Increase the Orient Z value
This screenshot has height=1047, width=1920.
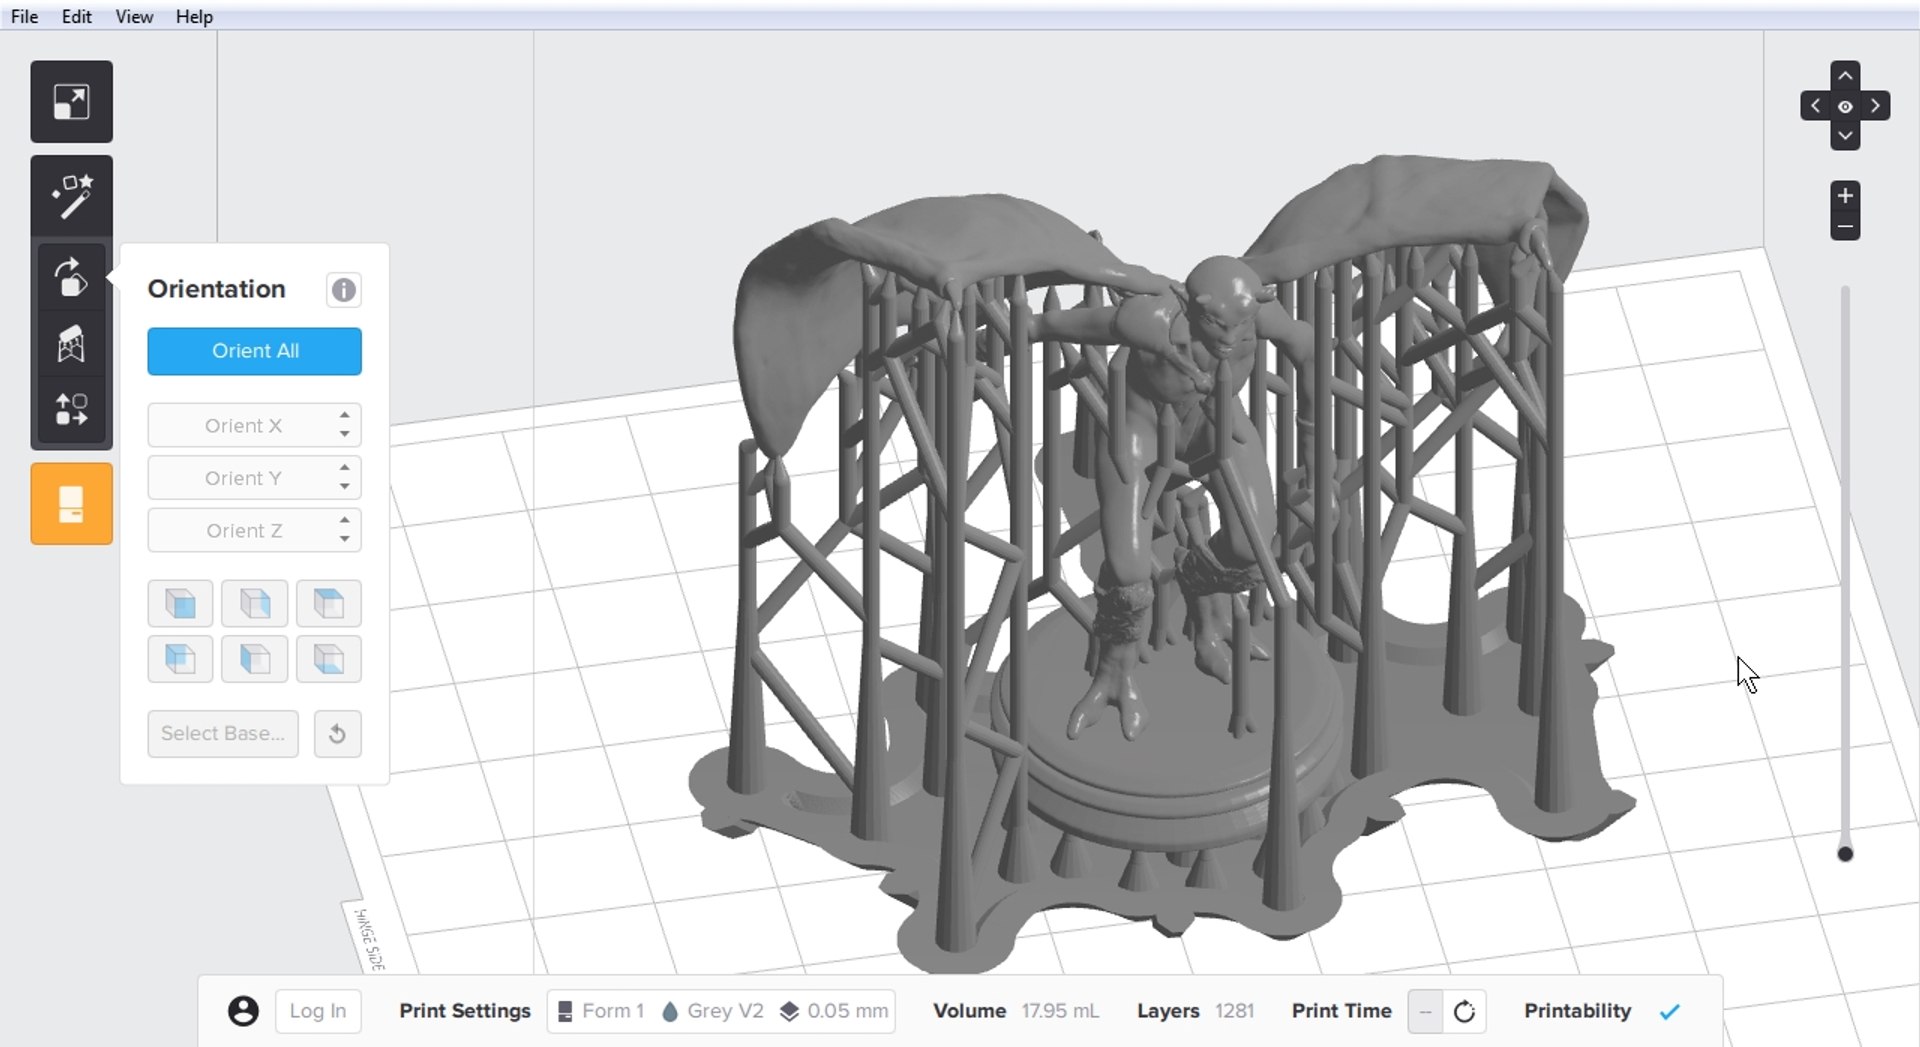click(344, 520)
